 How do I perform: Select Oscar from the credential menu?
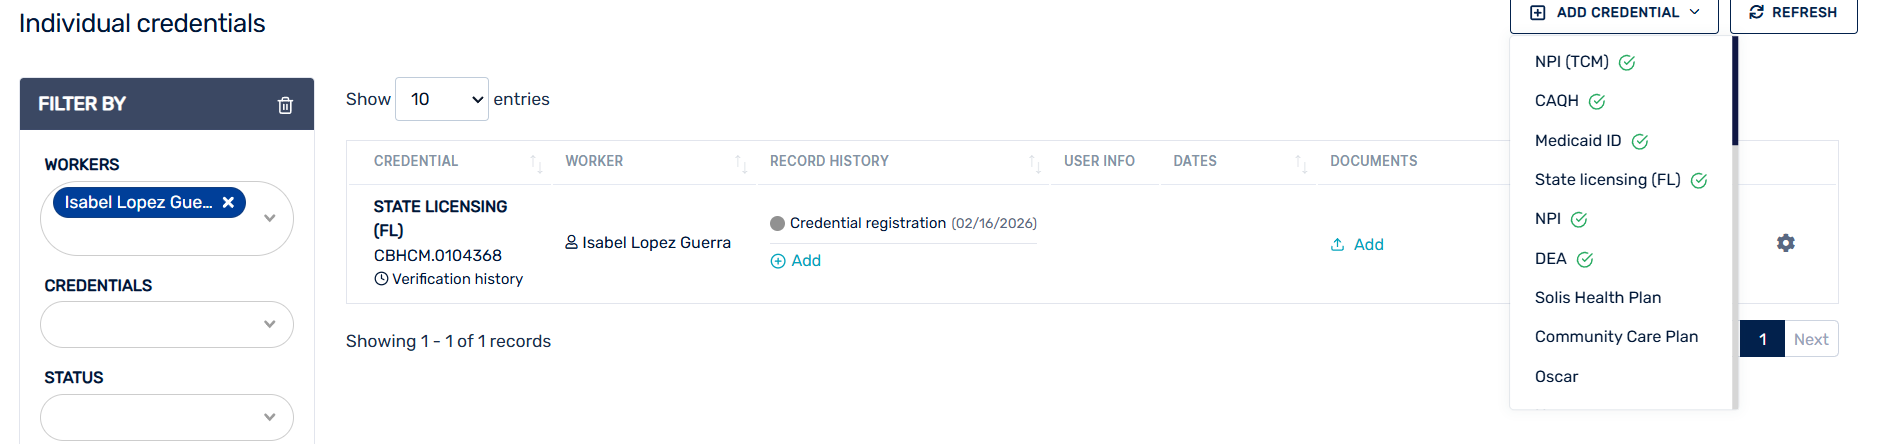[1556, 377]
